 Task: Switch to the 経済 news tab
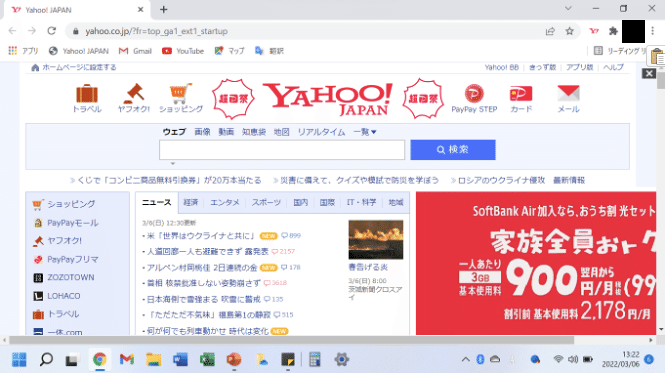click(x=191, y=202)
